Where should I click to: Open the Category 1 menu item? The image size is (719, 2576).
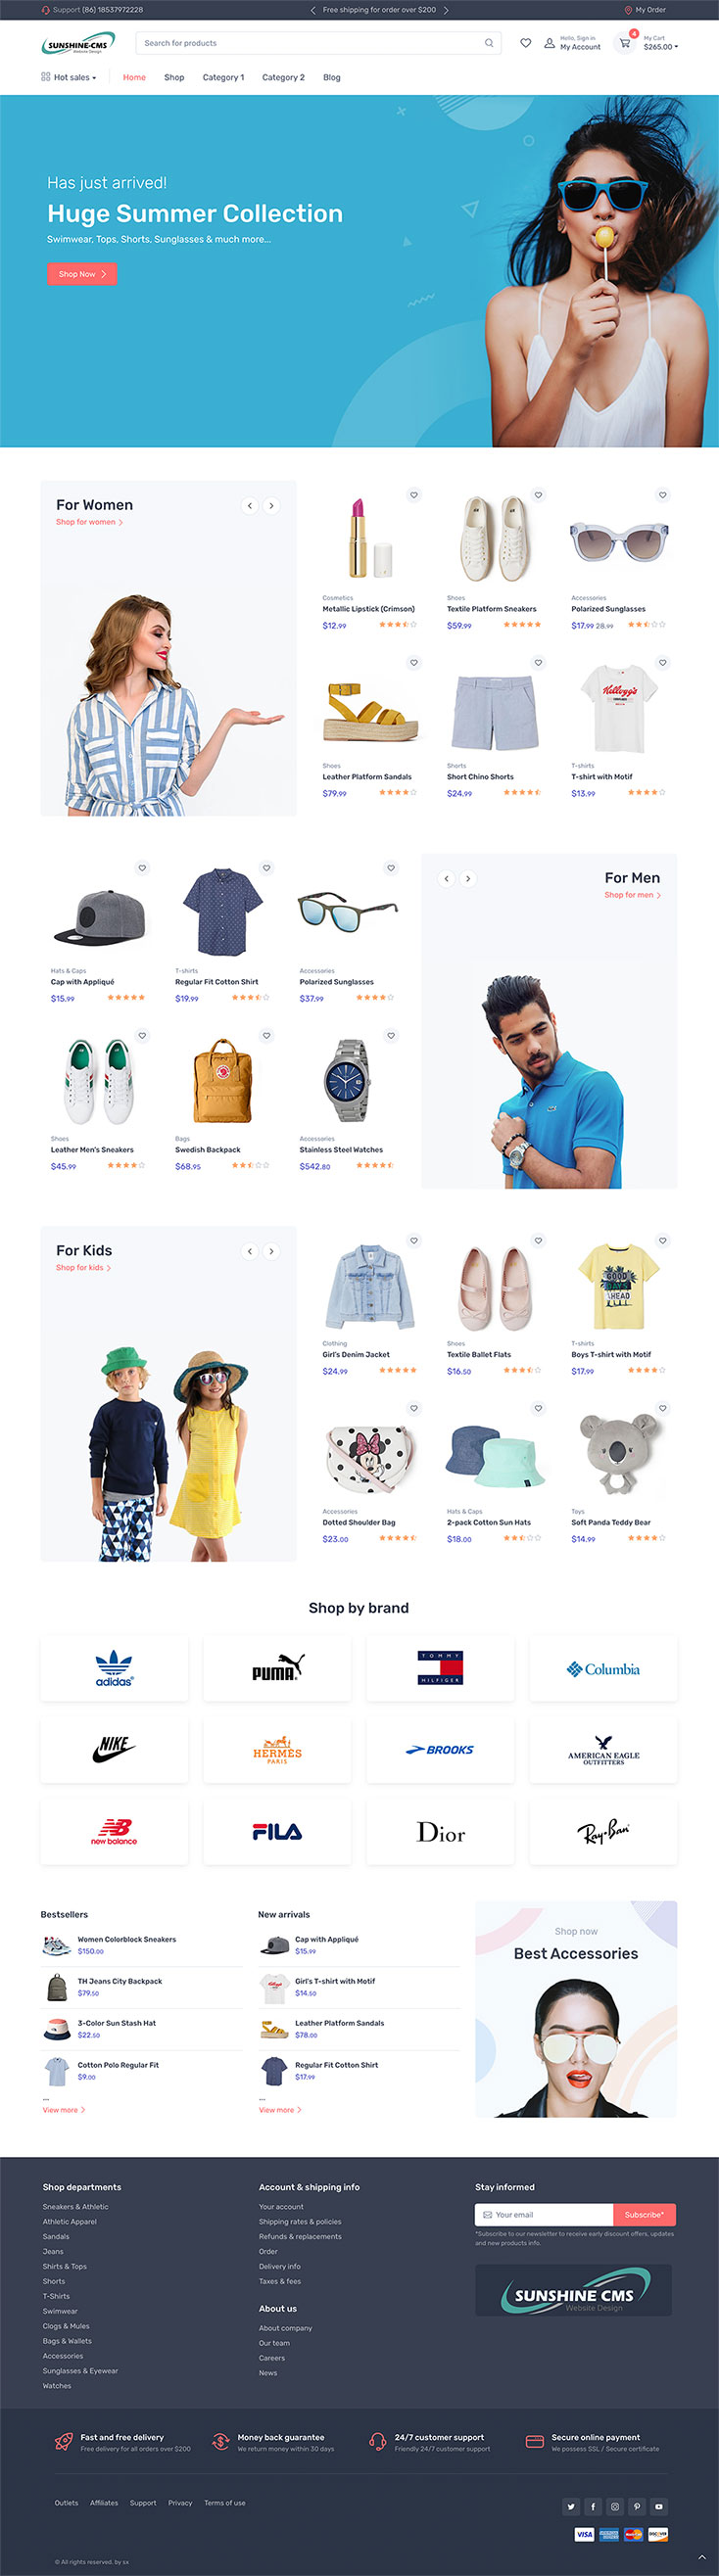pos(223,77)
